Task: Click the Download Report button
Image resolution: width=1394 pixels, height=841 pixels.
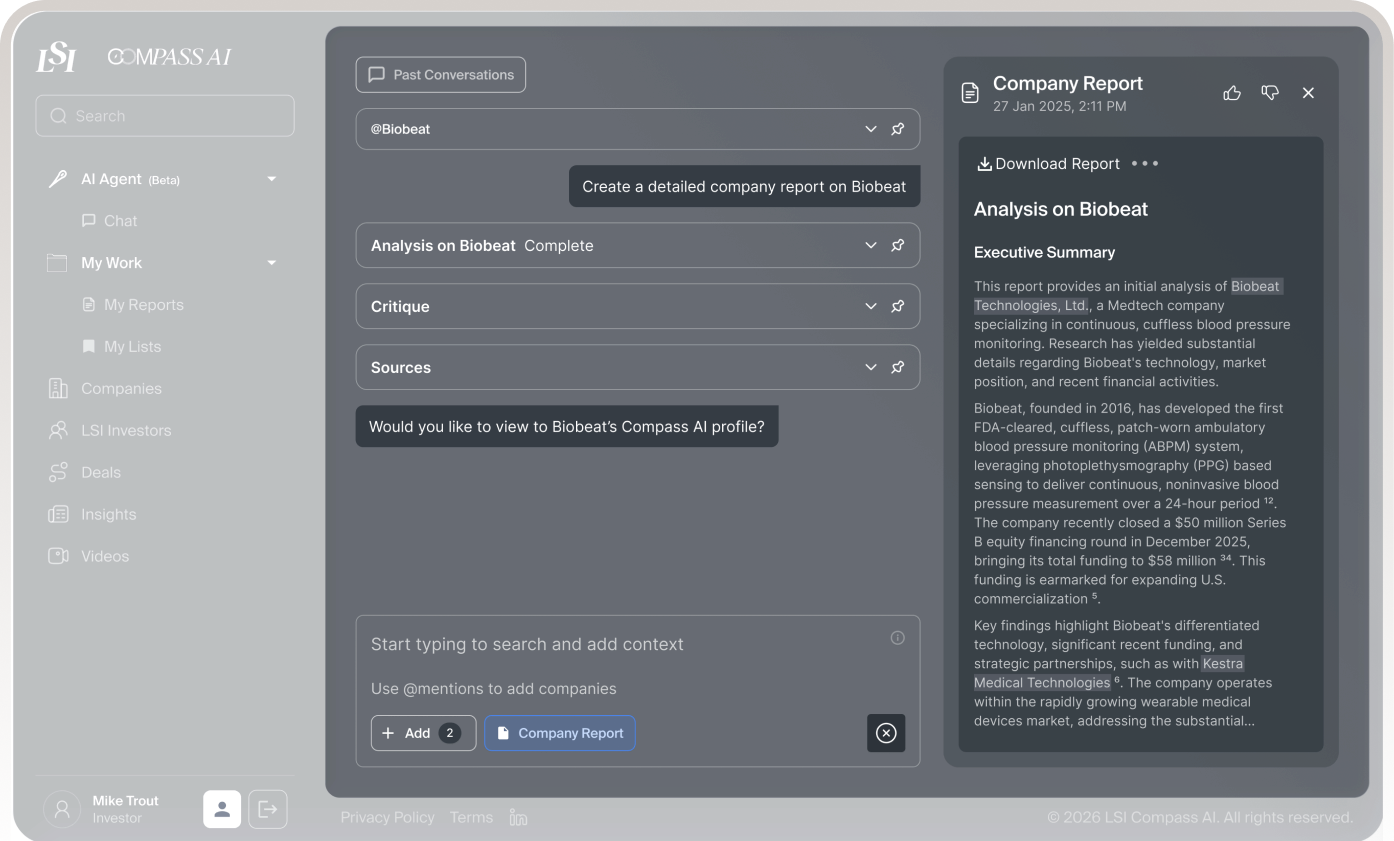Action: pos(1048,164)
